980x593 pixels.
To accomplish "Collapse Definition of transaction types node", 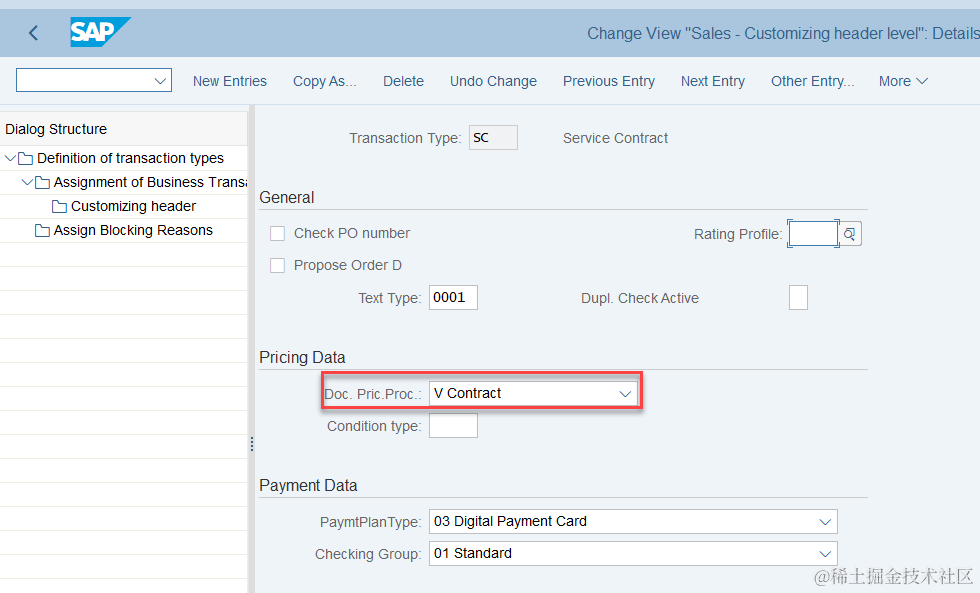I will 10,158.
